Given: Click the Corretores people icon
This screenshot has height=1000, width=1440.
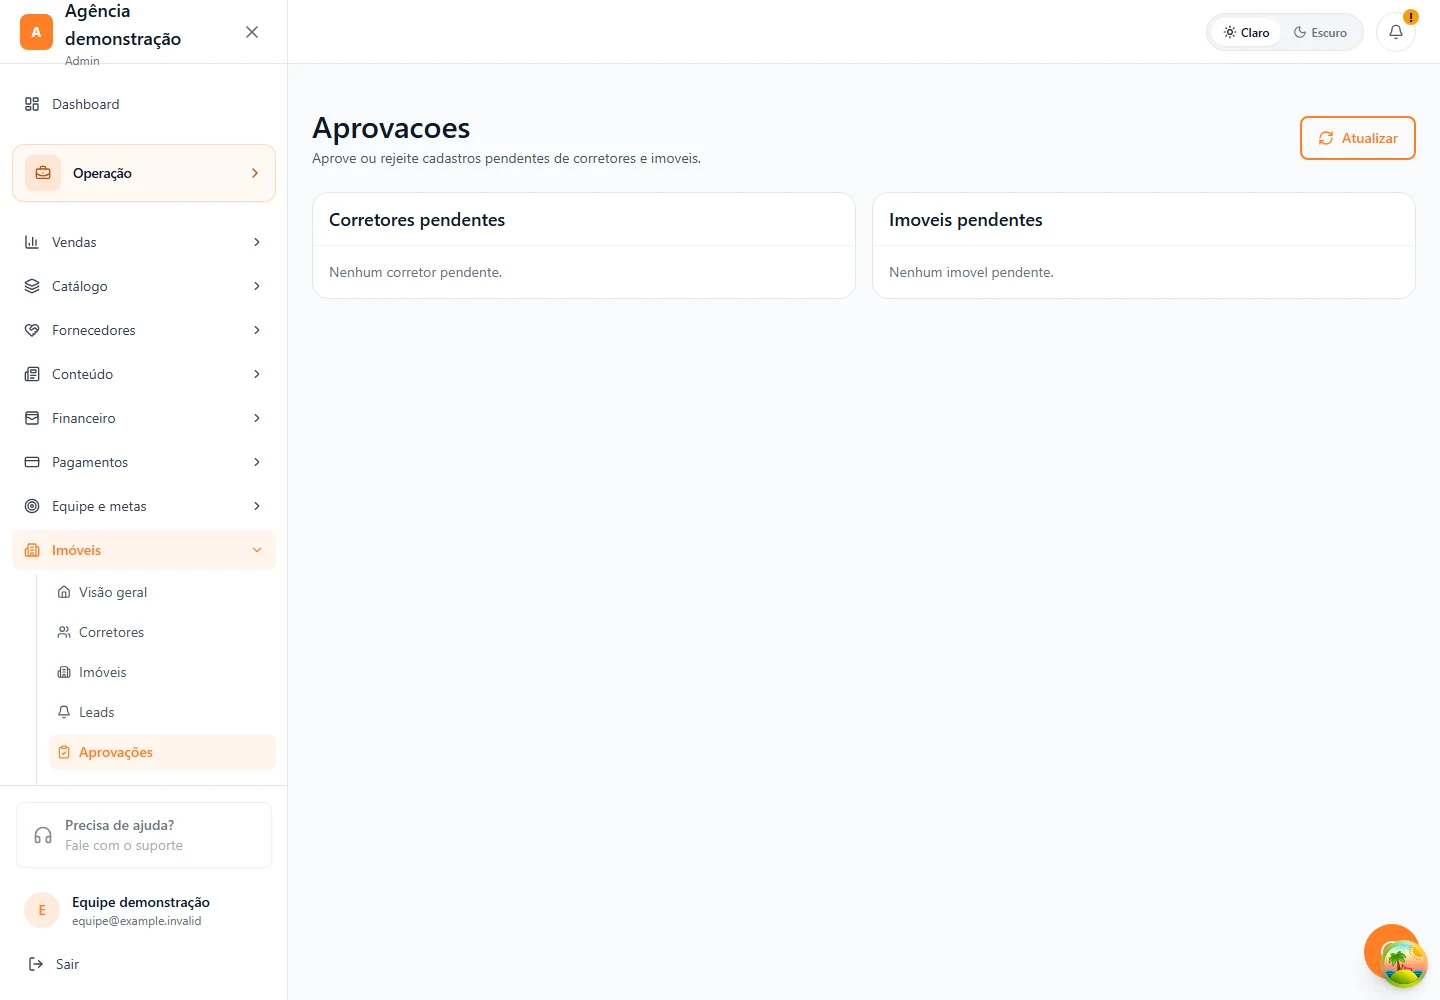Looking at the screenshot, I should [x=64, y=632].
